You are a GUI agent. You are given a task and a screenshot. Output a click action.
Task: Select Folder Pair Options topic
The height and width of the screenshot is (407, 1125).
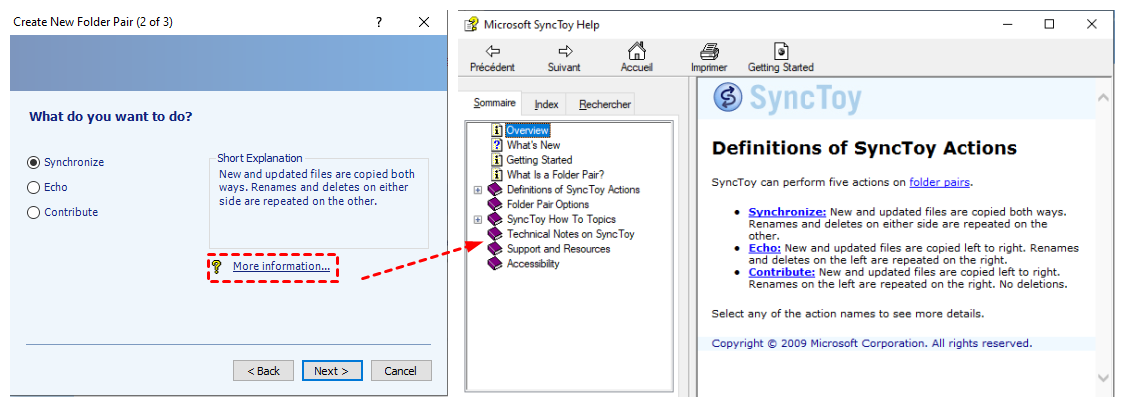point(547,205)
